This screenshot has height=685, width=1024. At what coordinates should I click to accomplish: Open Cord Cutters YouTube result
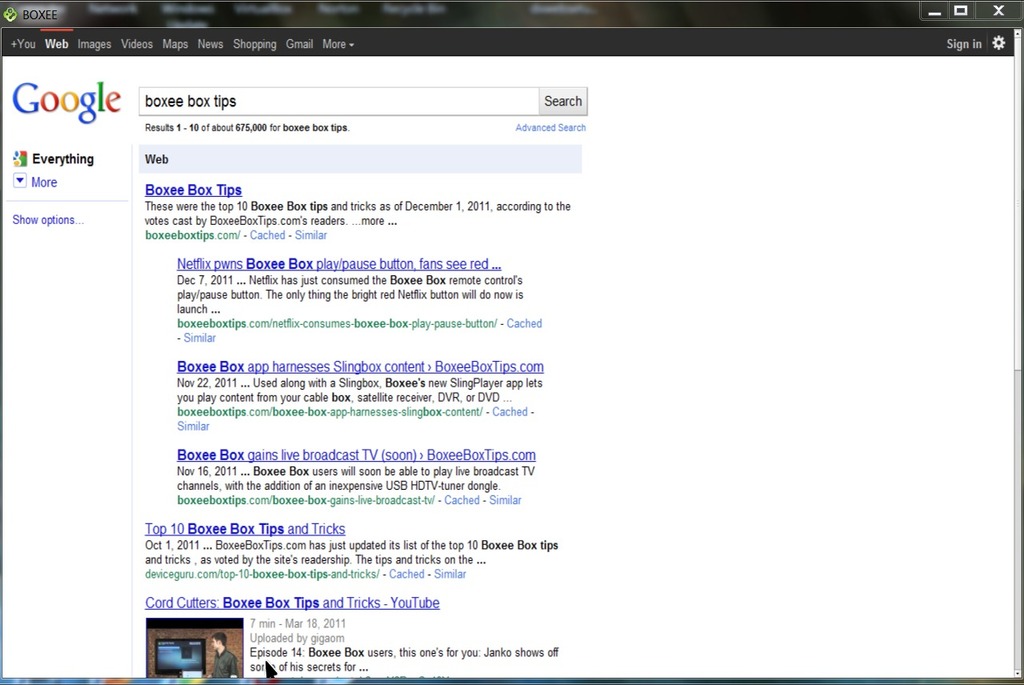tap(293, 603)
